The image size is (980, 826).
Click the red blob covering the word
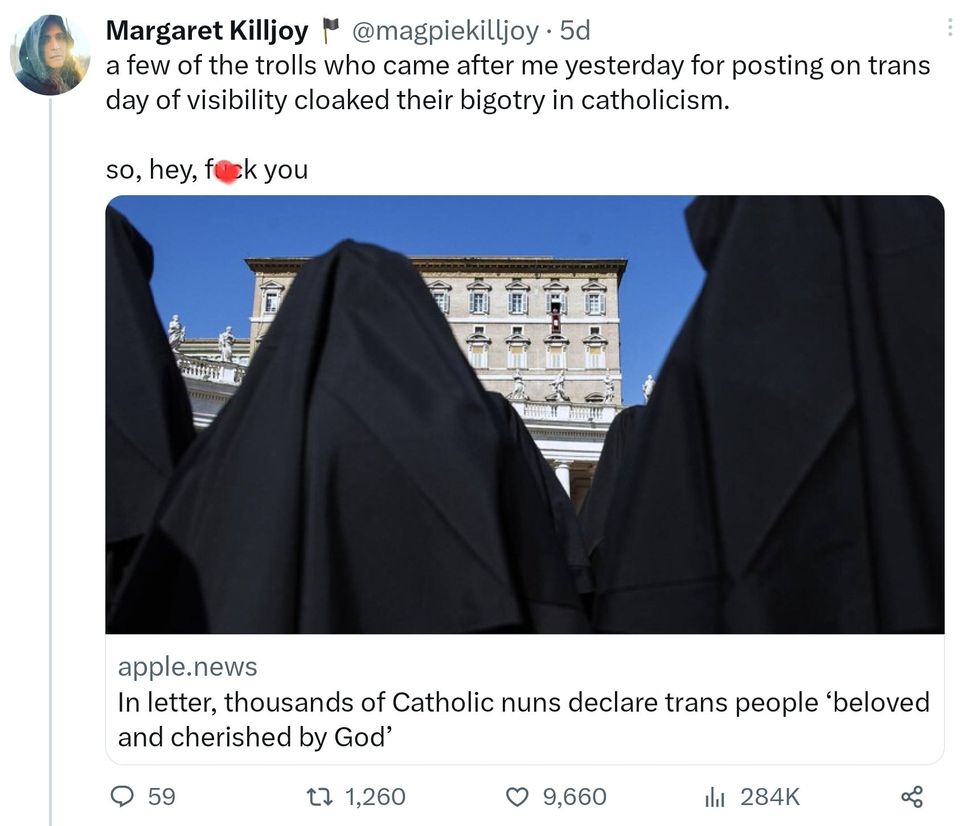[228, 170]
